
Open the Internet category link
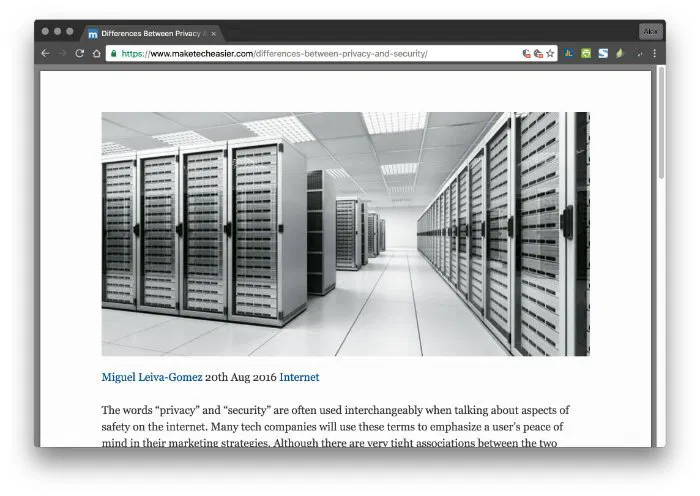click(299, 377)
